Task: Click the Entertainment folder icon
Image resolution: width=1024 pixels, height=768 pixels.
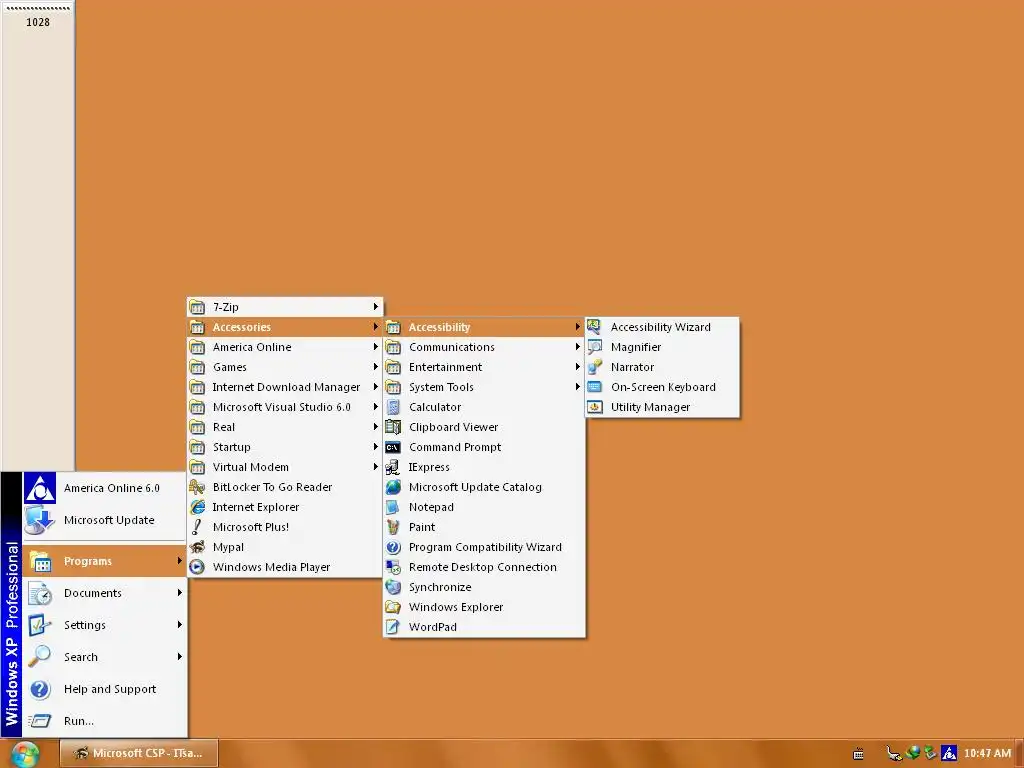Action: tap(392, 367)
